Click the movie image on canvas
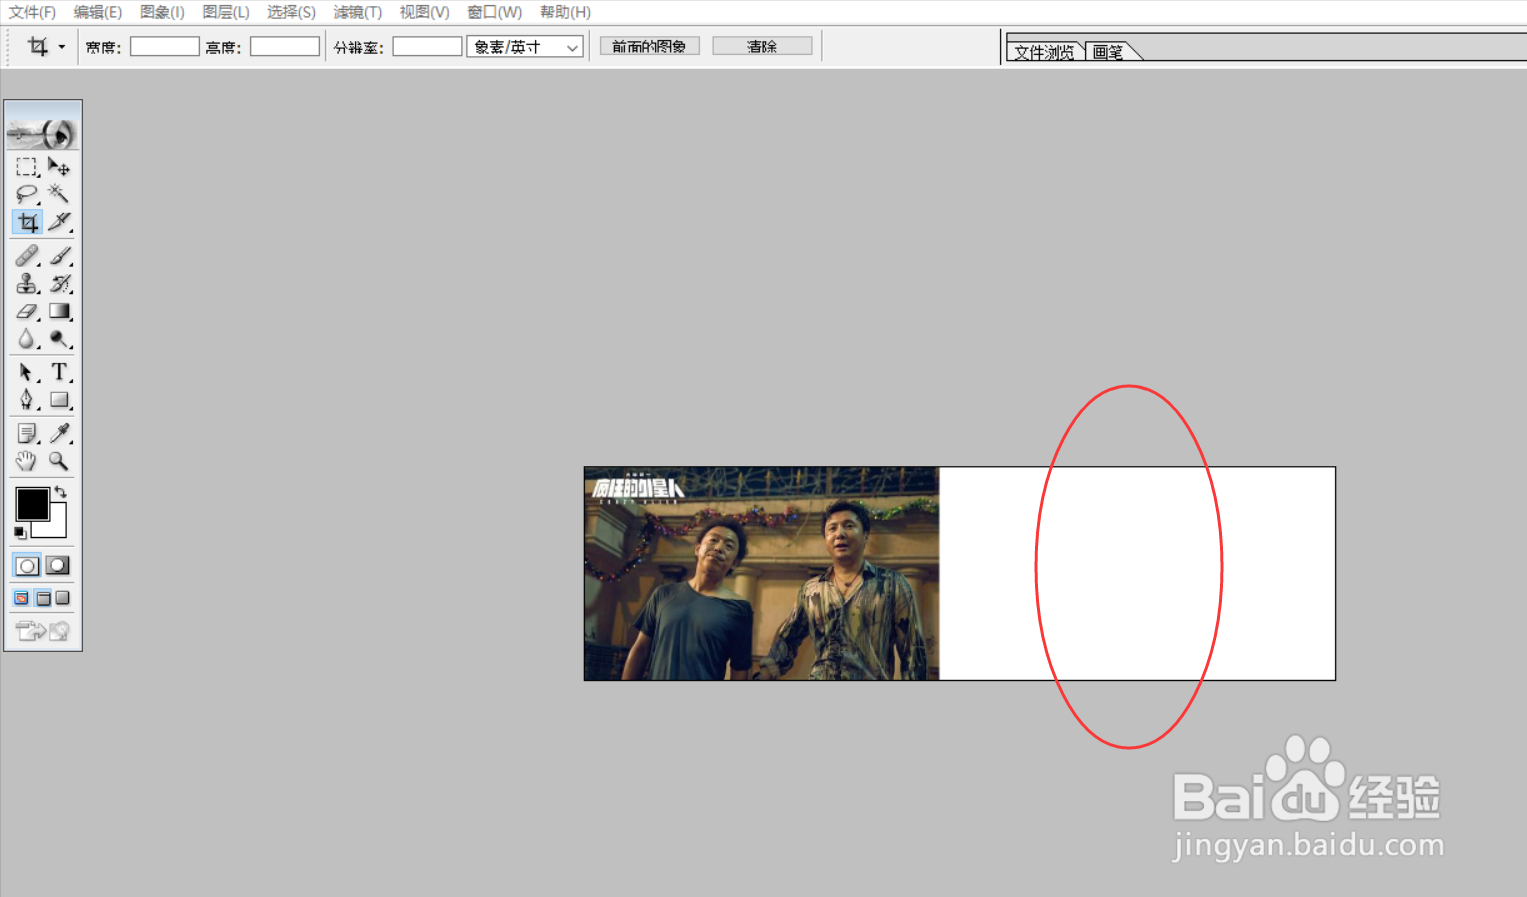This screenshot has height=897, width=1527. 762,574
